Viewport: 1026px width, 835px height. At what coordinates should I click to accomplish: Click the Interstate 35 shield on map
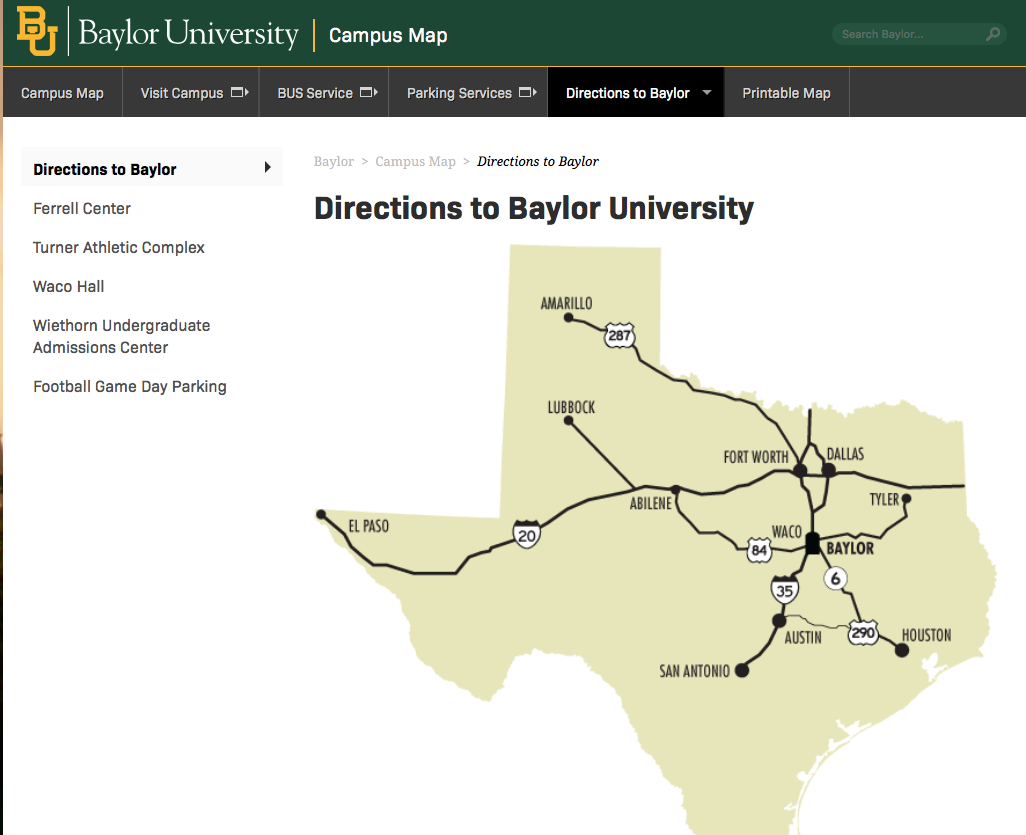click(x=785, y=590)
